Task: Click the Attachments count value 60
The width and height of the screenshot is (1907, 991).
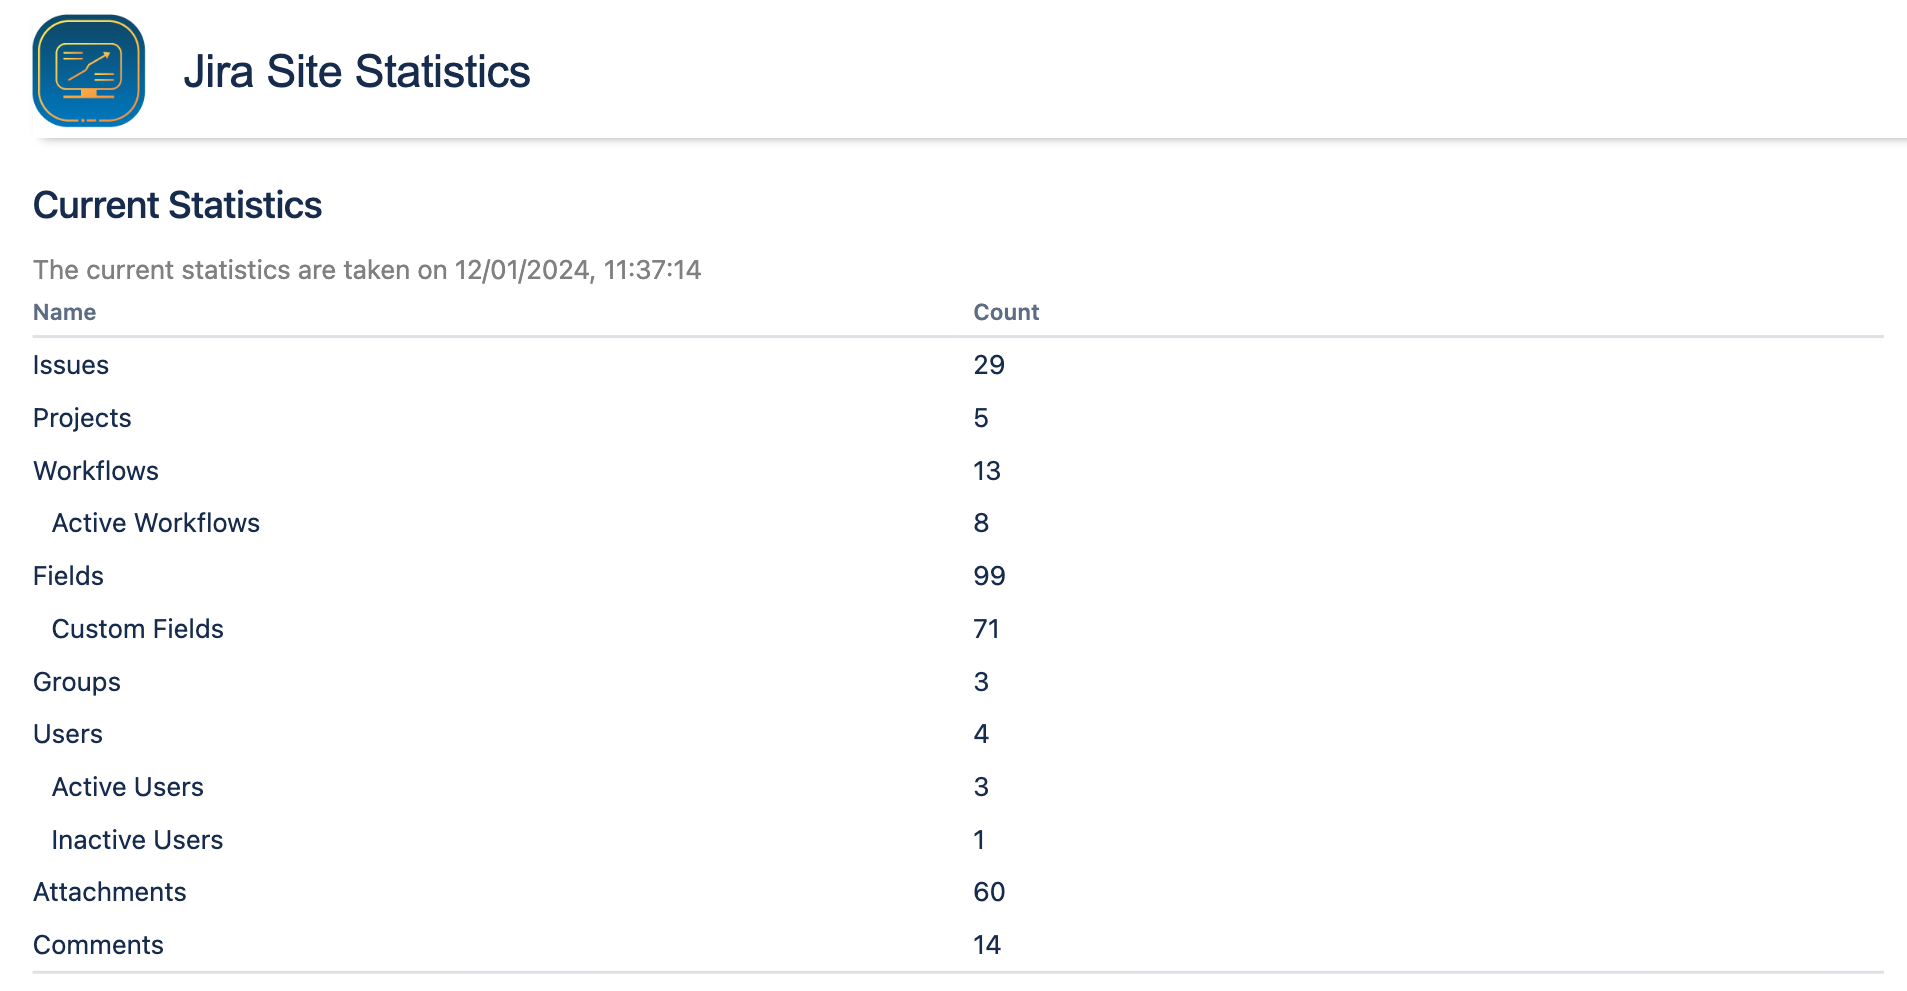Action: 988,892
